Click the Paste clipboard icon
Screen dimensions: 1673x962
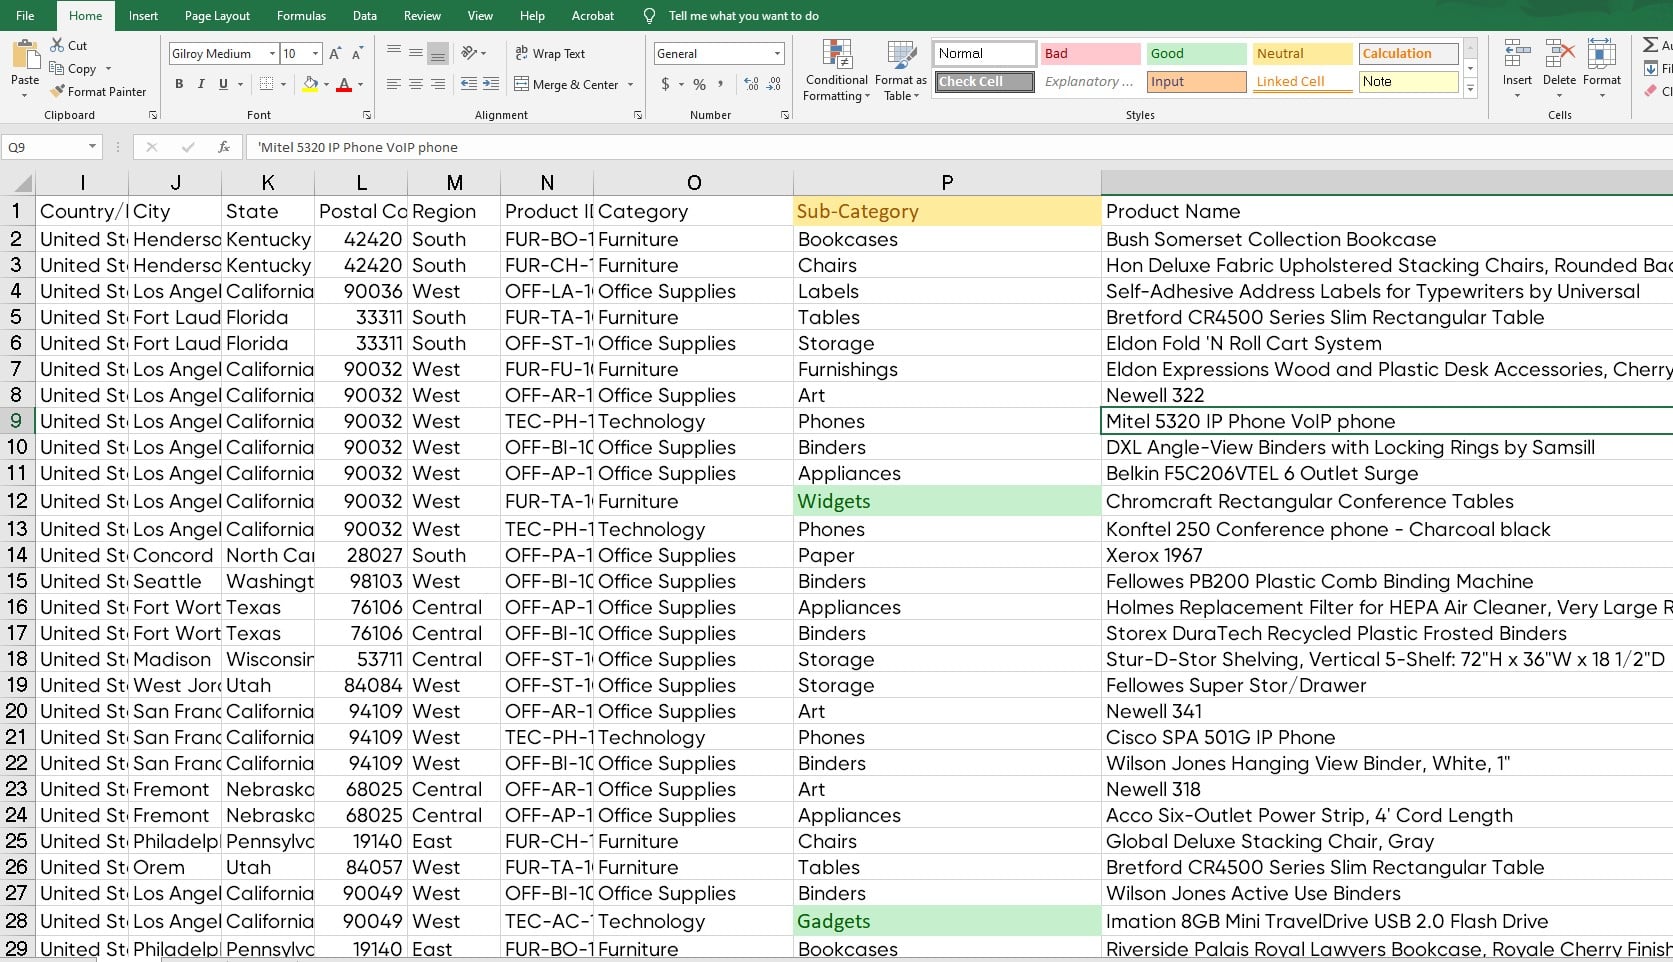[x=25, y=55]
